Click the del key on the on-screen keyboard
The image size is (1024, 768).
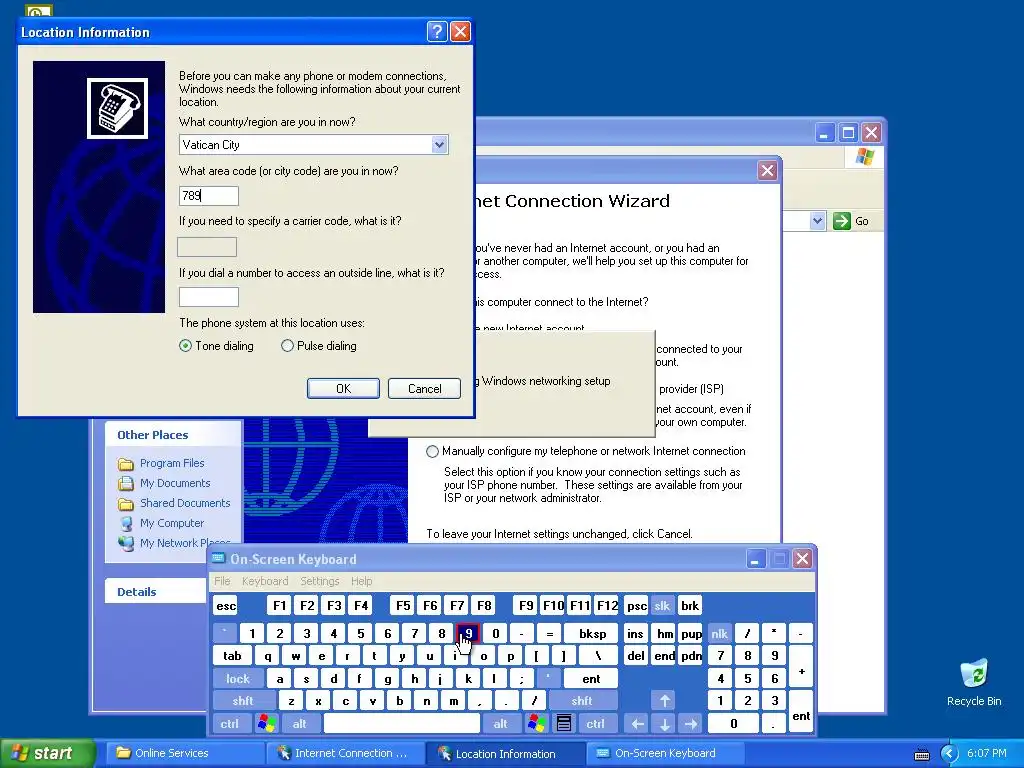click(x=635, y=656)
